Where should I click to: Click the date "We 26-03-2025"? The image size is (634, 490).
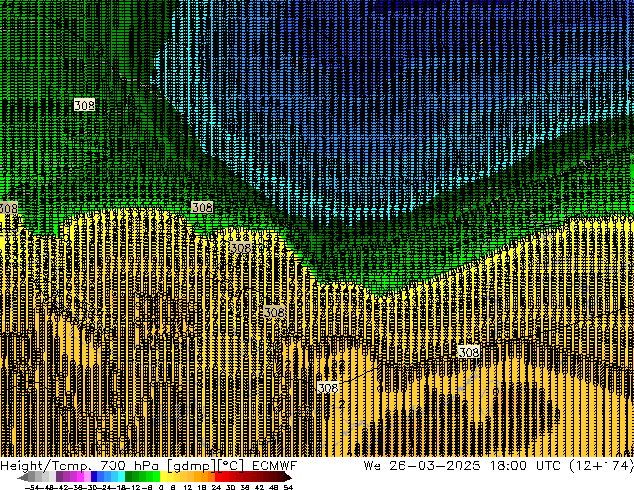coord(422,466)
